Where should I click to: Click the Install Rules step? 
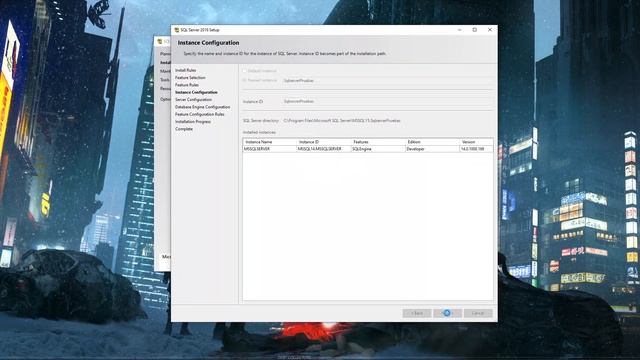tap(186, 70)
